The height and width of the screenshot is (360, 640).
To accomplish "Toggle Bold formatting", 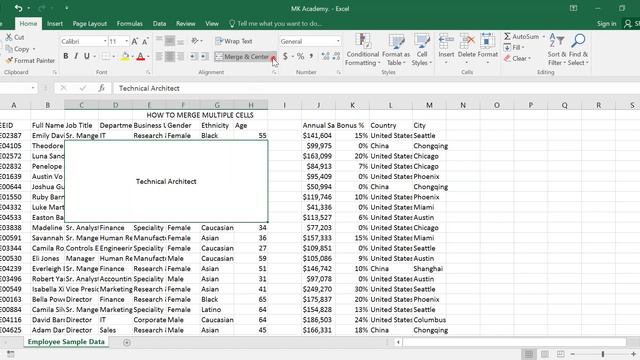I will (66, 56).
